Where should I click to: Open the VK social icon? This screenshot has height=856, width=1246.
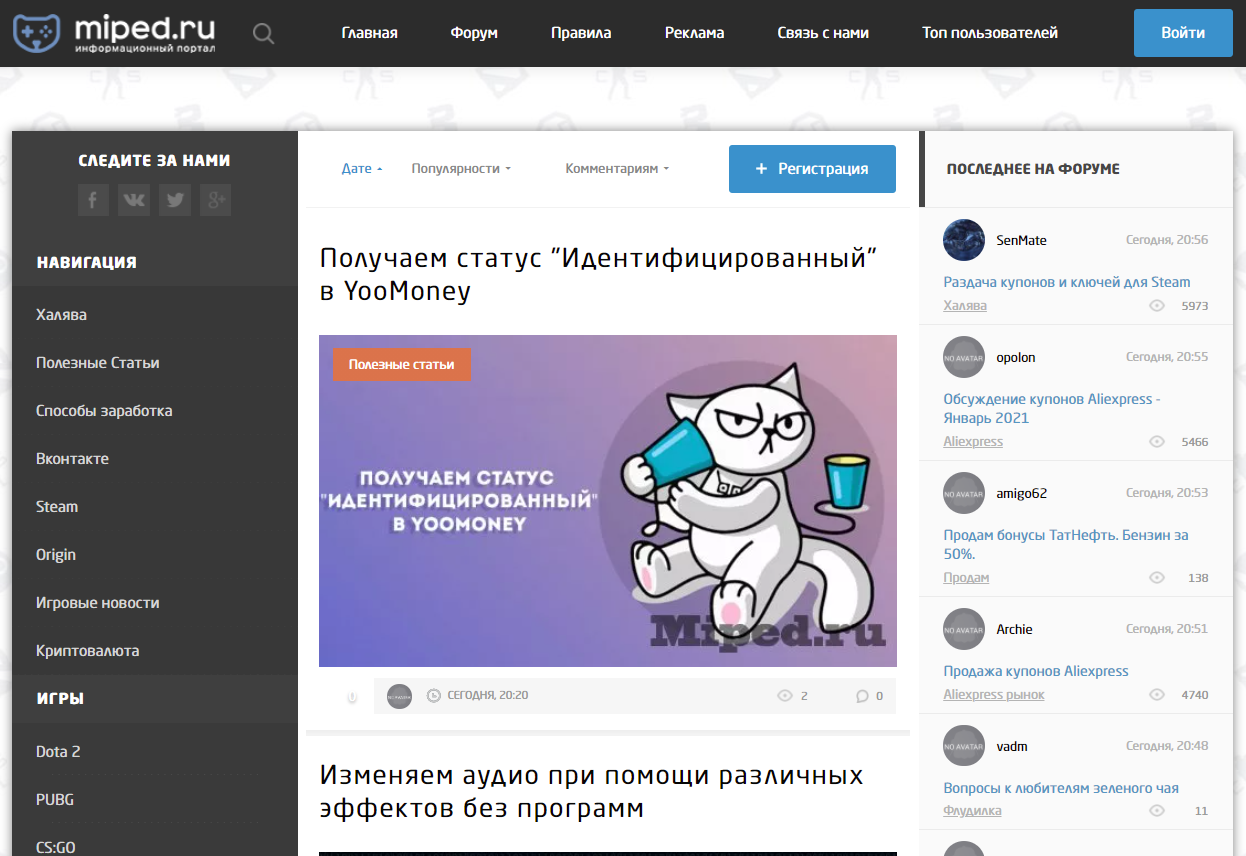pyautogui.click(x=134, y=200)
